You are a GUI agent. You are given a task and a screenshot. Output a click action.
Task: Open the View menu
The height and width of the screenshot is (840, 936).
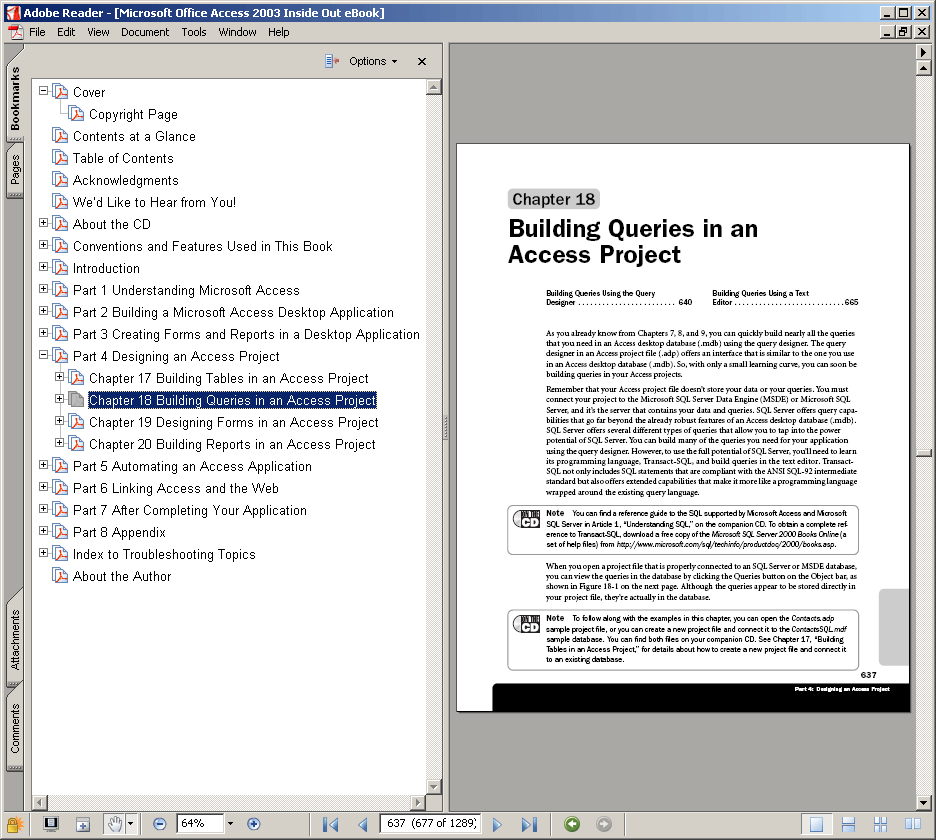tap(98, 32)
